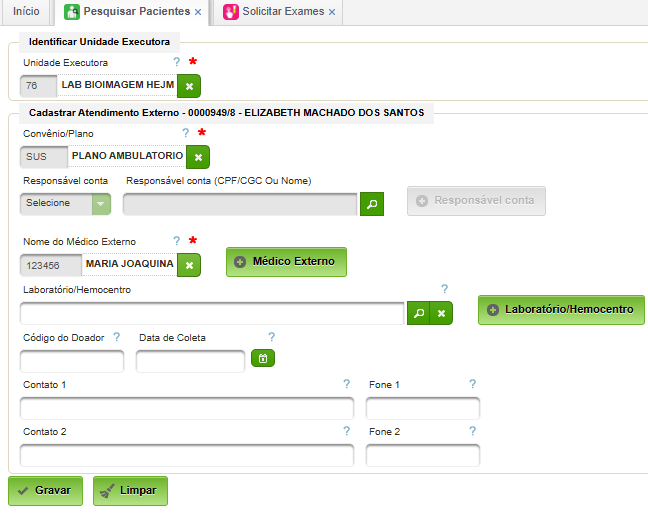
Task: Show help for Contato 2
Action: pos(346,431)
